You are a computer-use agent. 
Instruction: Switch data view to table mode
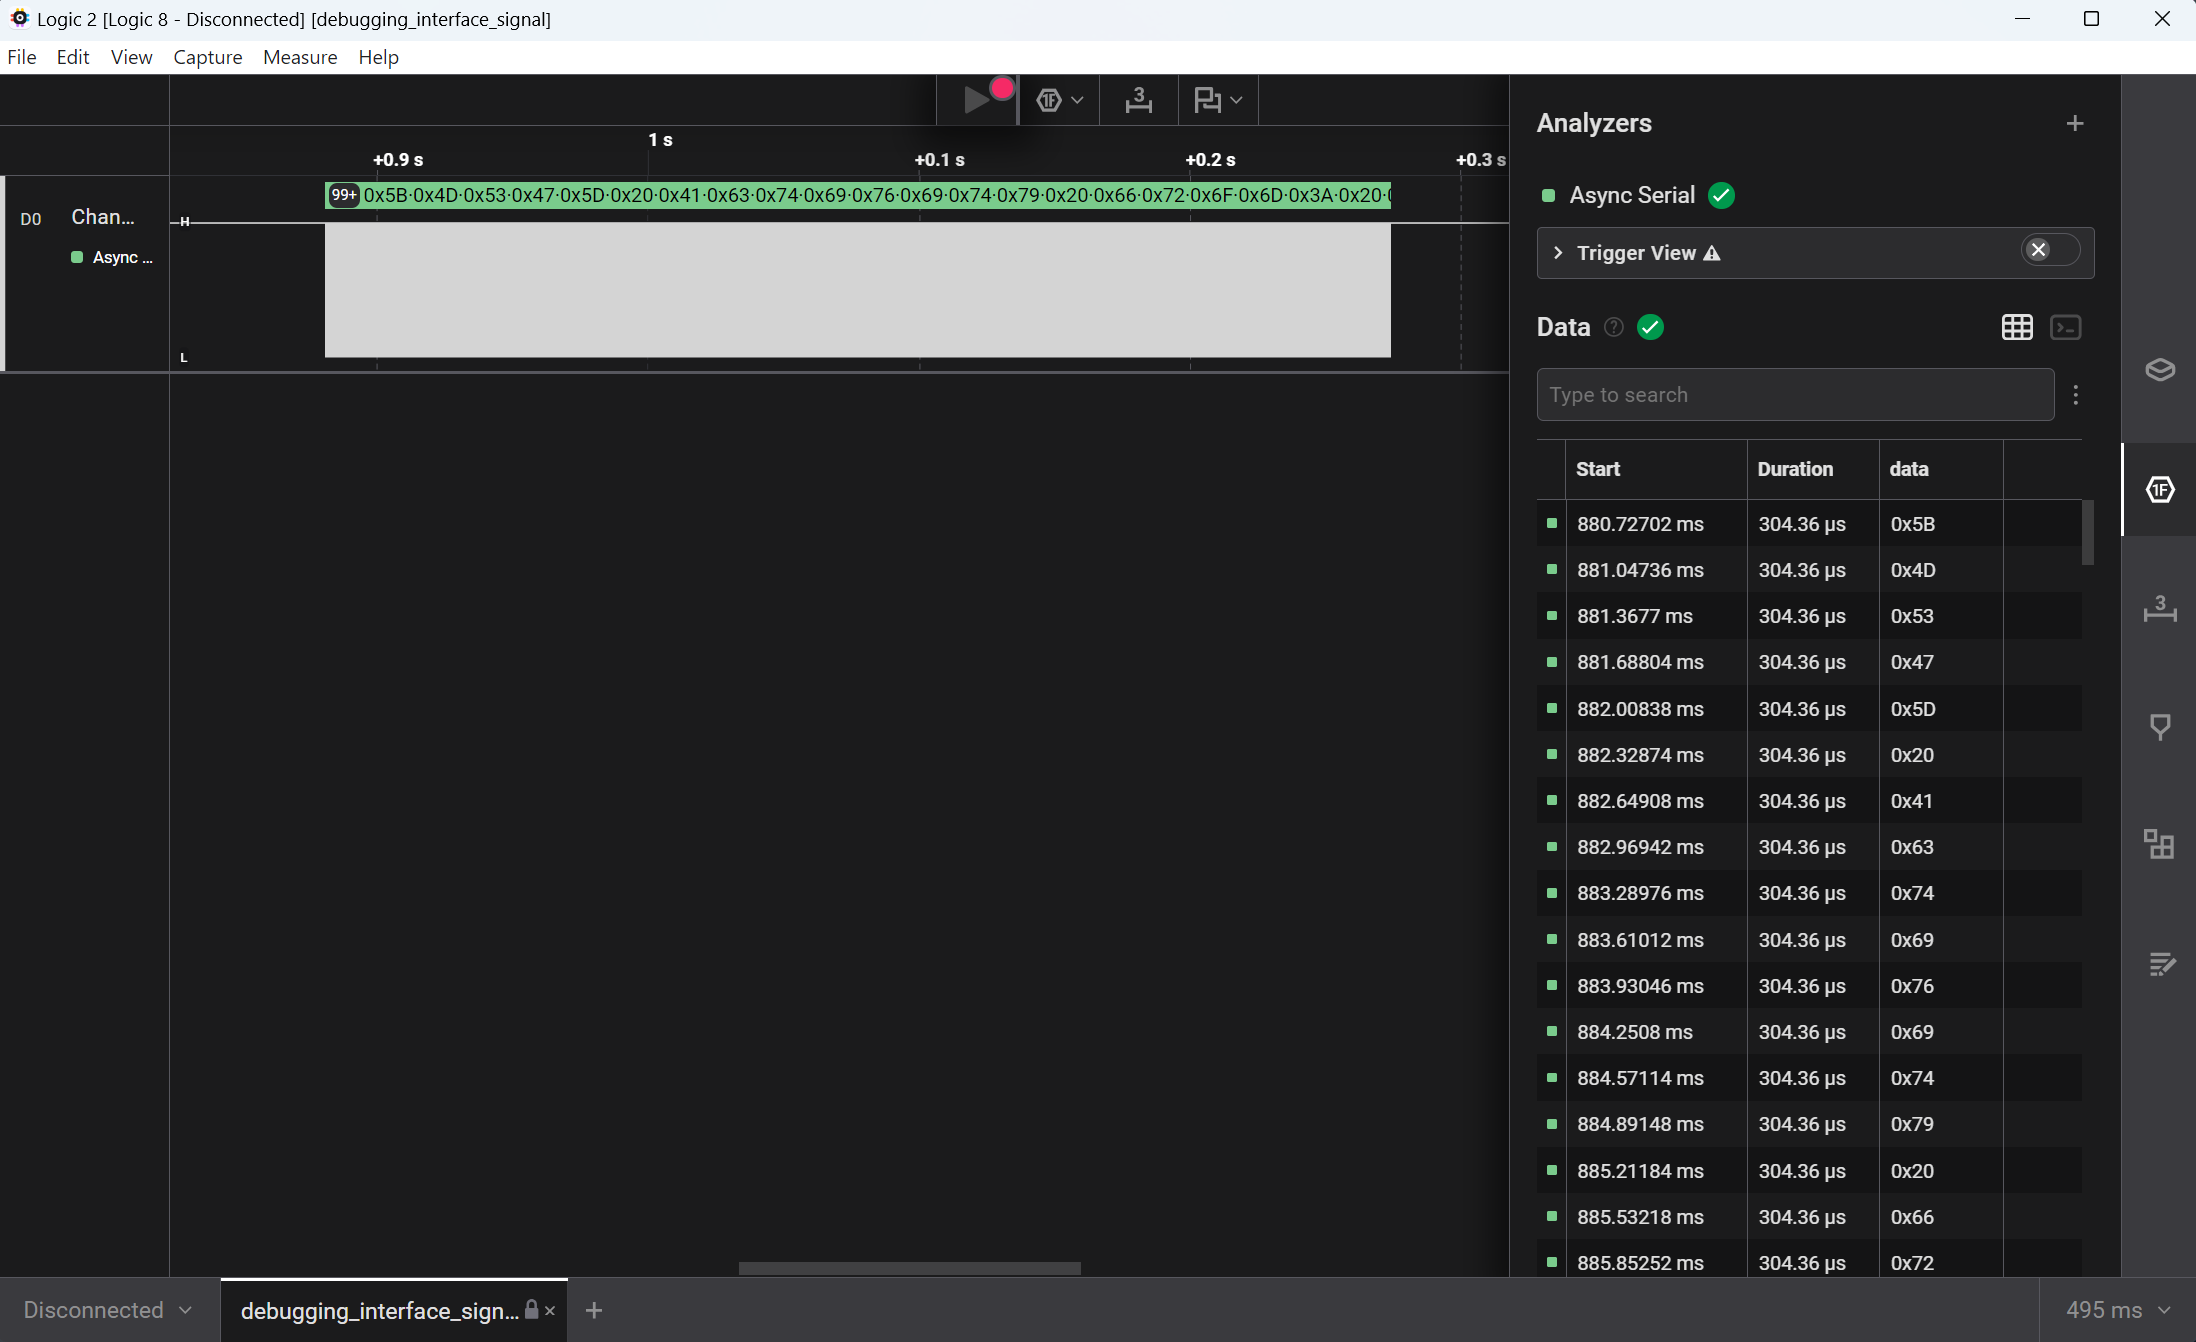pyautogui.click(x=2017, y=327)
